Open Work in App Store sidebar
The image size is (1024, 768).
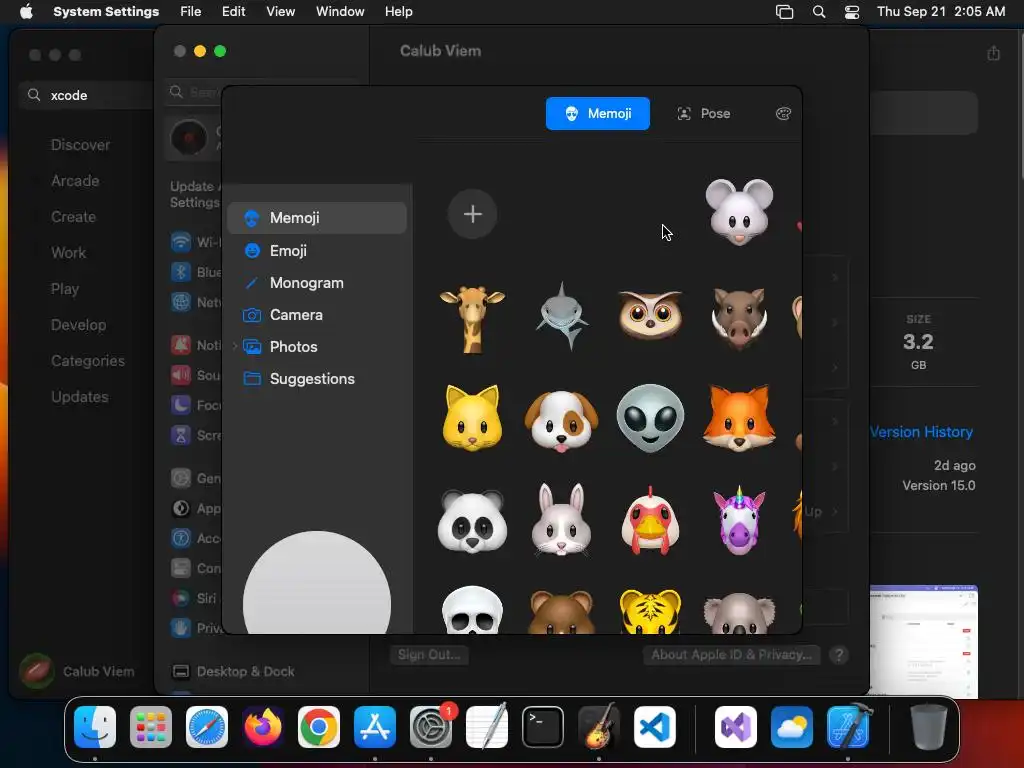pos(69,253)
